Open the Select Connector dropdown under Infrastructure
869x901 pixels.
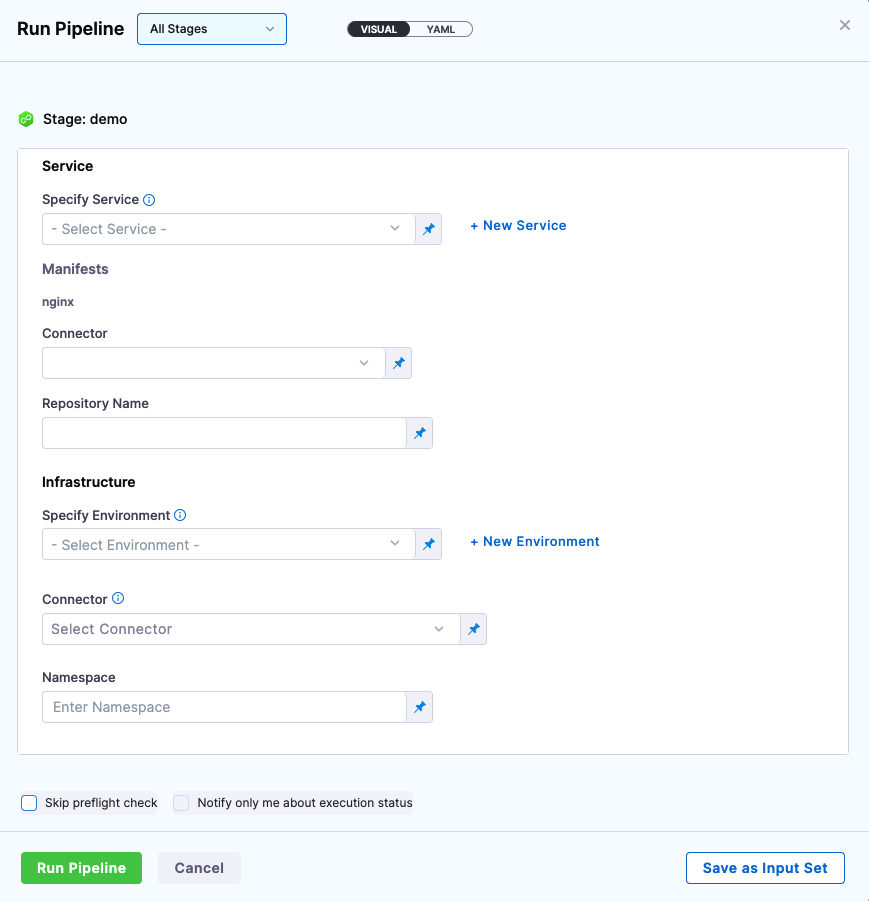tap(250, 629)
